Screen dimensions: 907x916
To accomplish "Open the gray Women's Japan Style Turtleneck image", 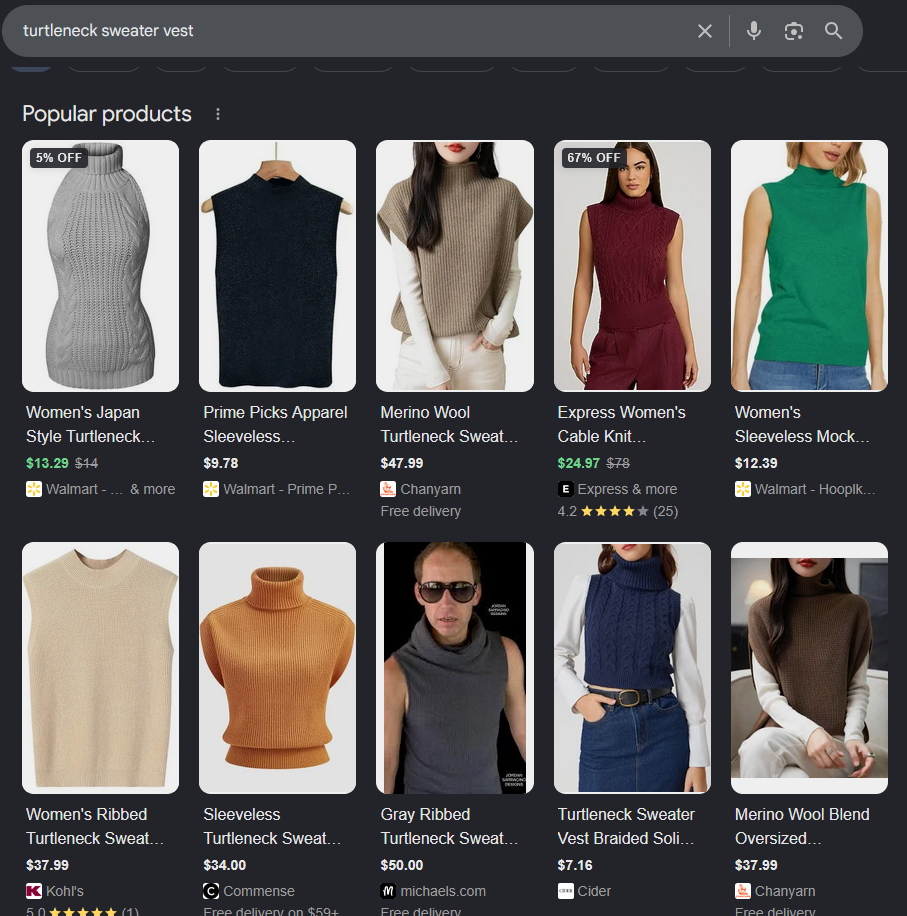I will [x=100, y=266].
